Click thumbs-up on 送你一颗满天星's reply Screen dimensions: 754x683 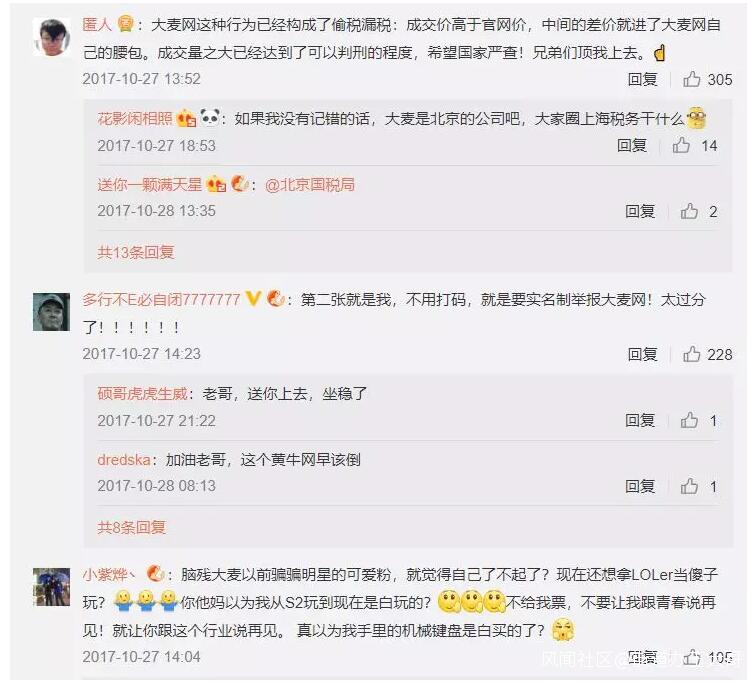[x=689, y=211]
